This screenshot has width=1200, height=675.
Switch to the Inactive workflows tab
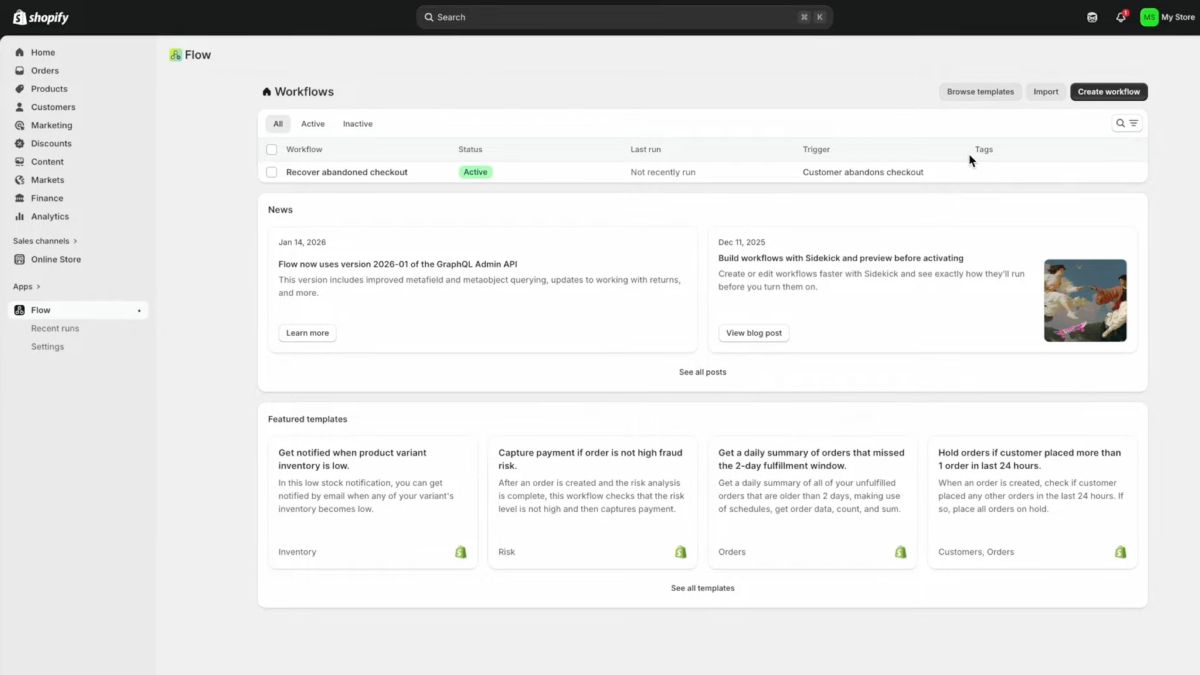click(x=358, y=124)
